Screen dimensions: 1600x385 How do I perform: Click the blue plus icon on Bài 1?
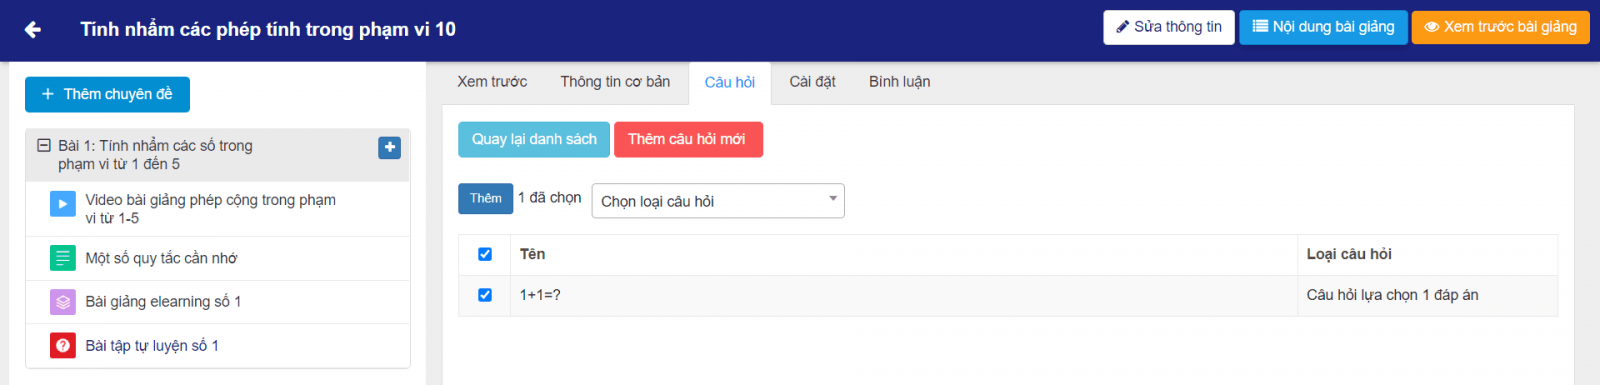pos(390,147)
